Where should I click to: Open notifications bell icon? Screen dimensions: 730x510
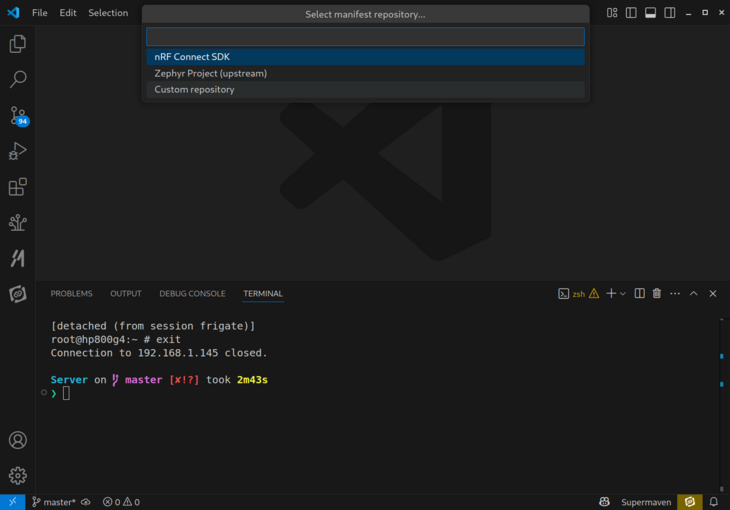[x=714, y=502]
